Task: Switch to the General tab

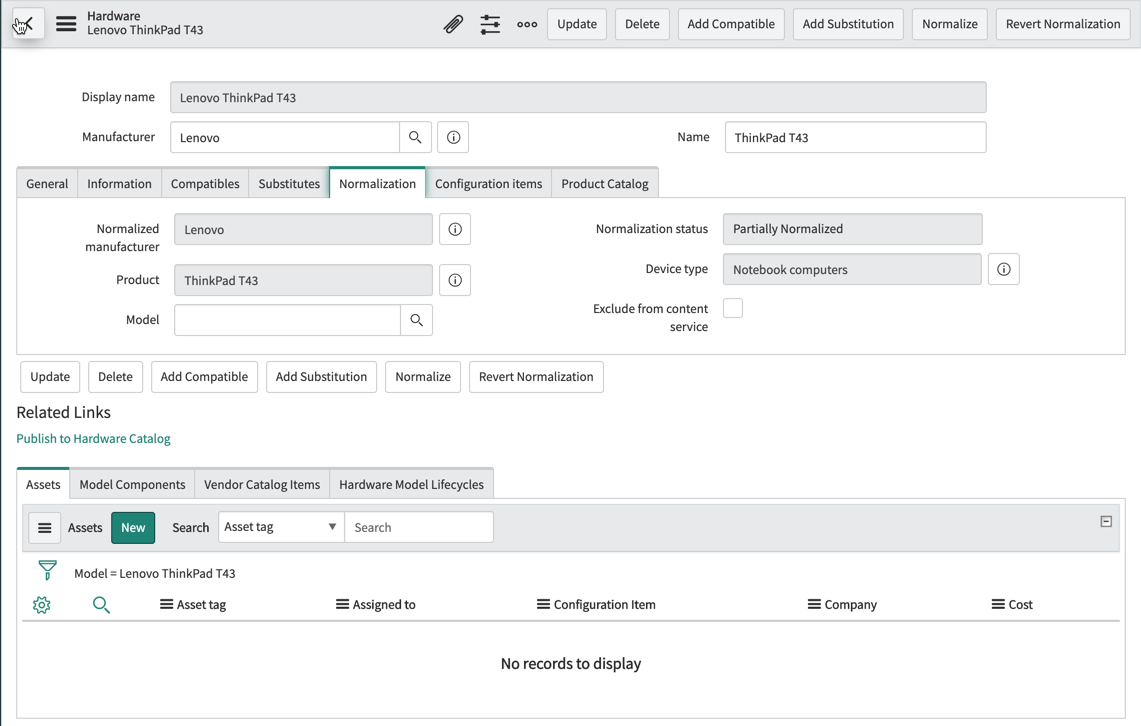Action: coord(47,183)
